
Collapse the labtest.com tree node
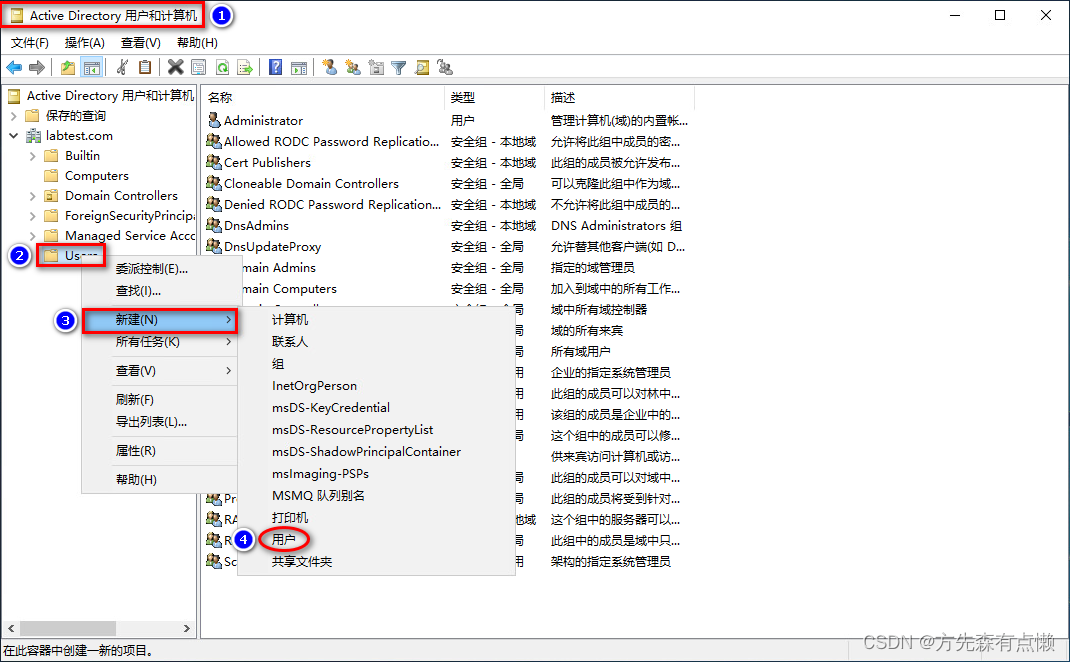pos(14,136)
